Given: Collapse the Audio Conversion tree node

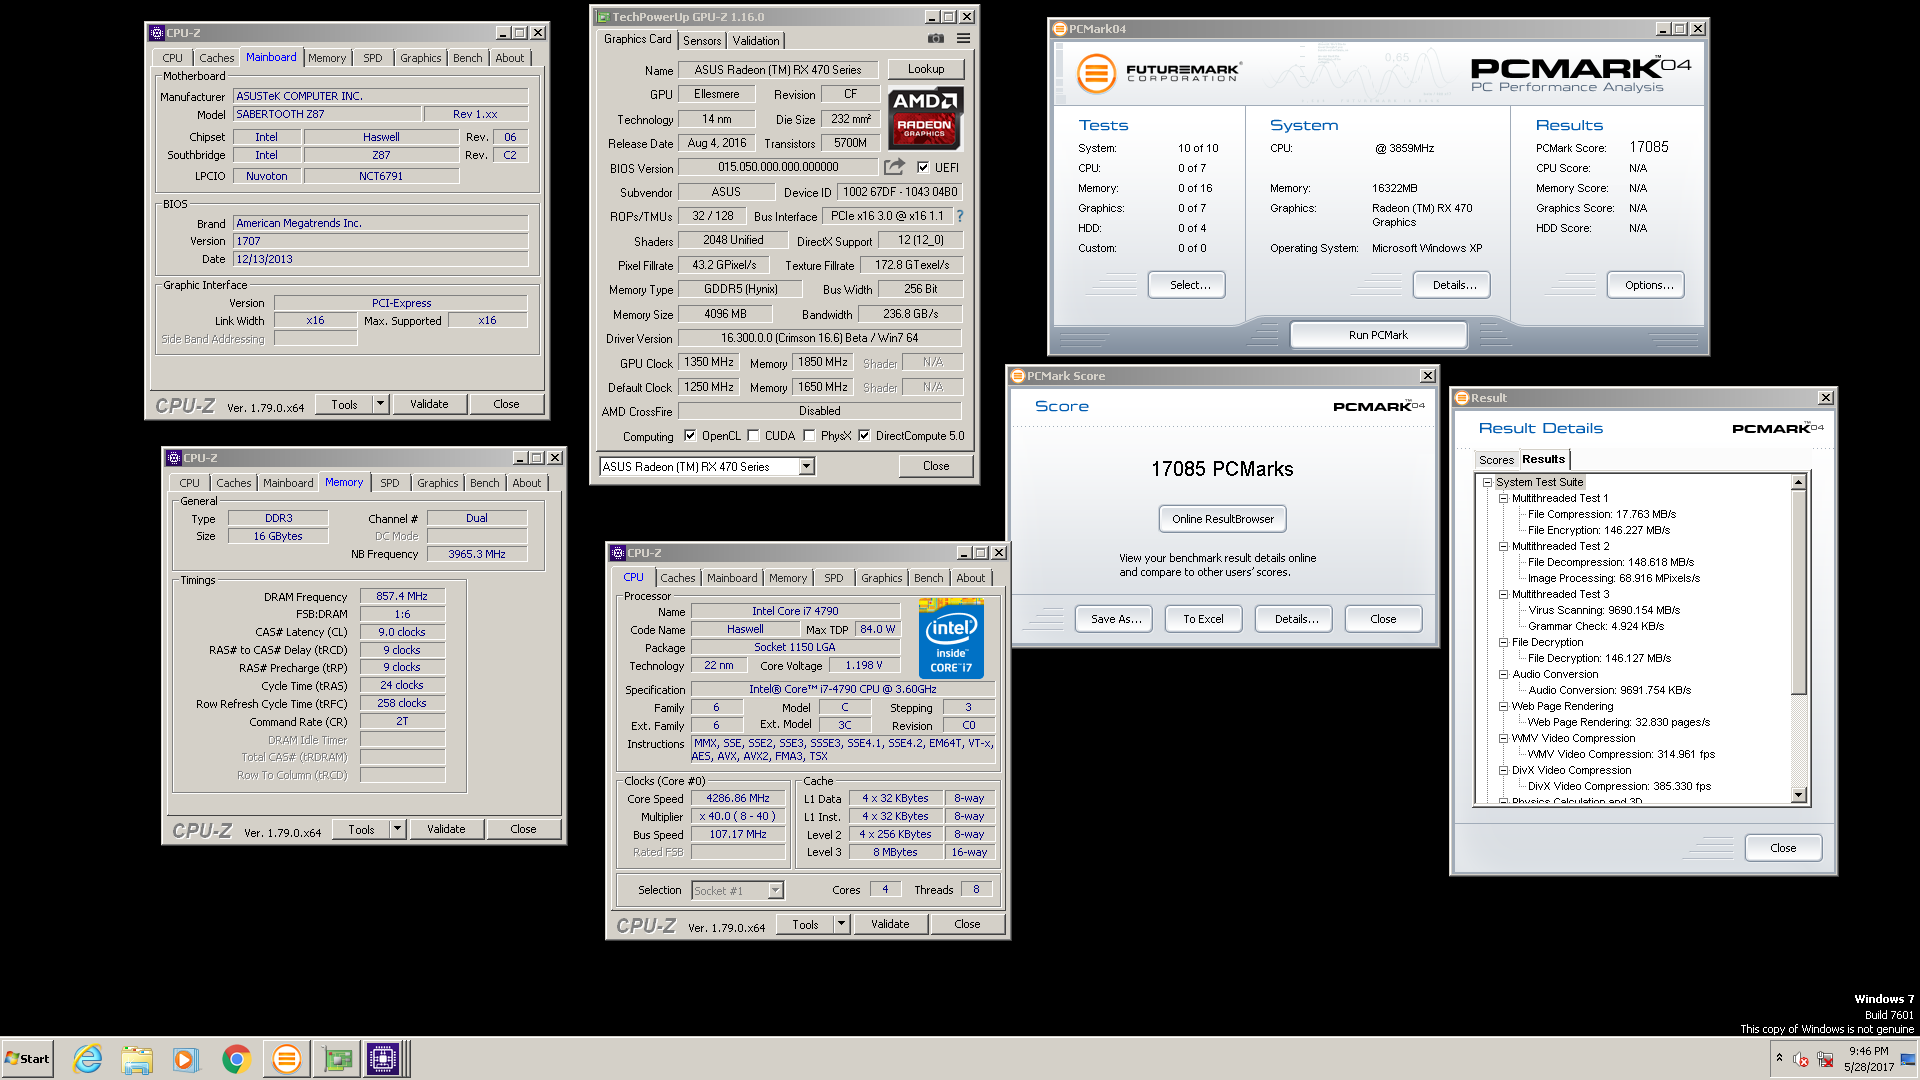Looking at the screenshot, I should (x=1503, y=674).
